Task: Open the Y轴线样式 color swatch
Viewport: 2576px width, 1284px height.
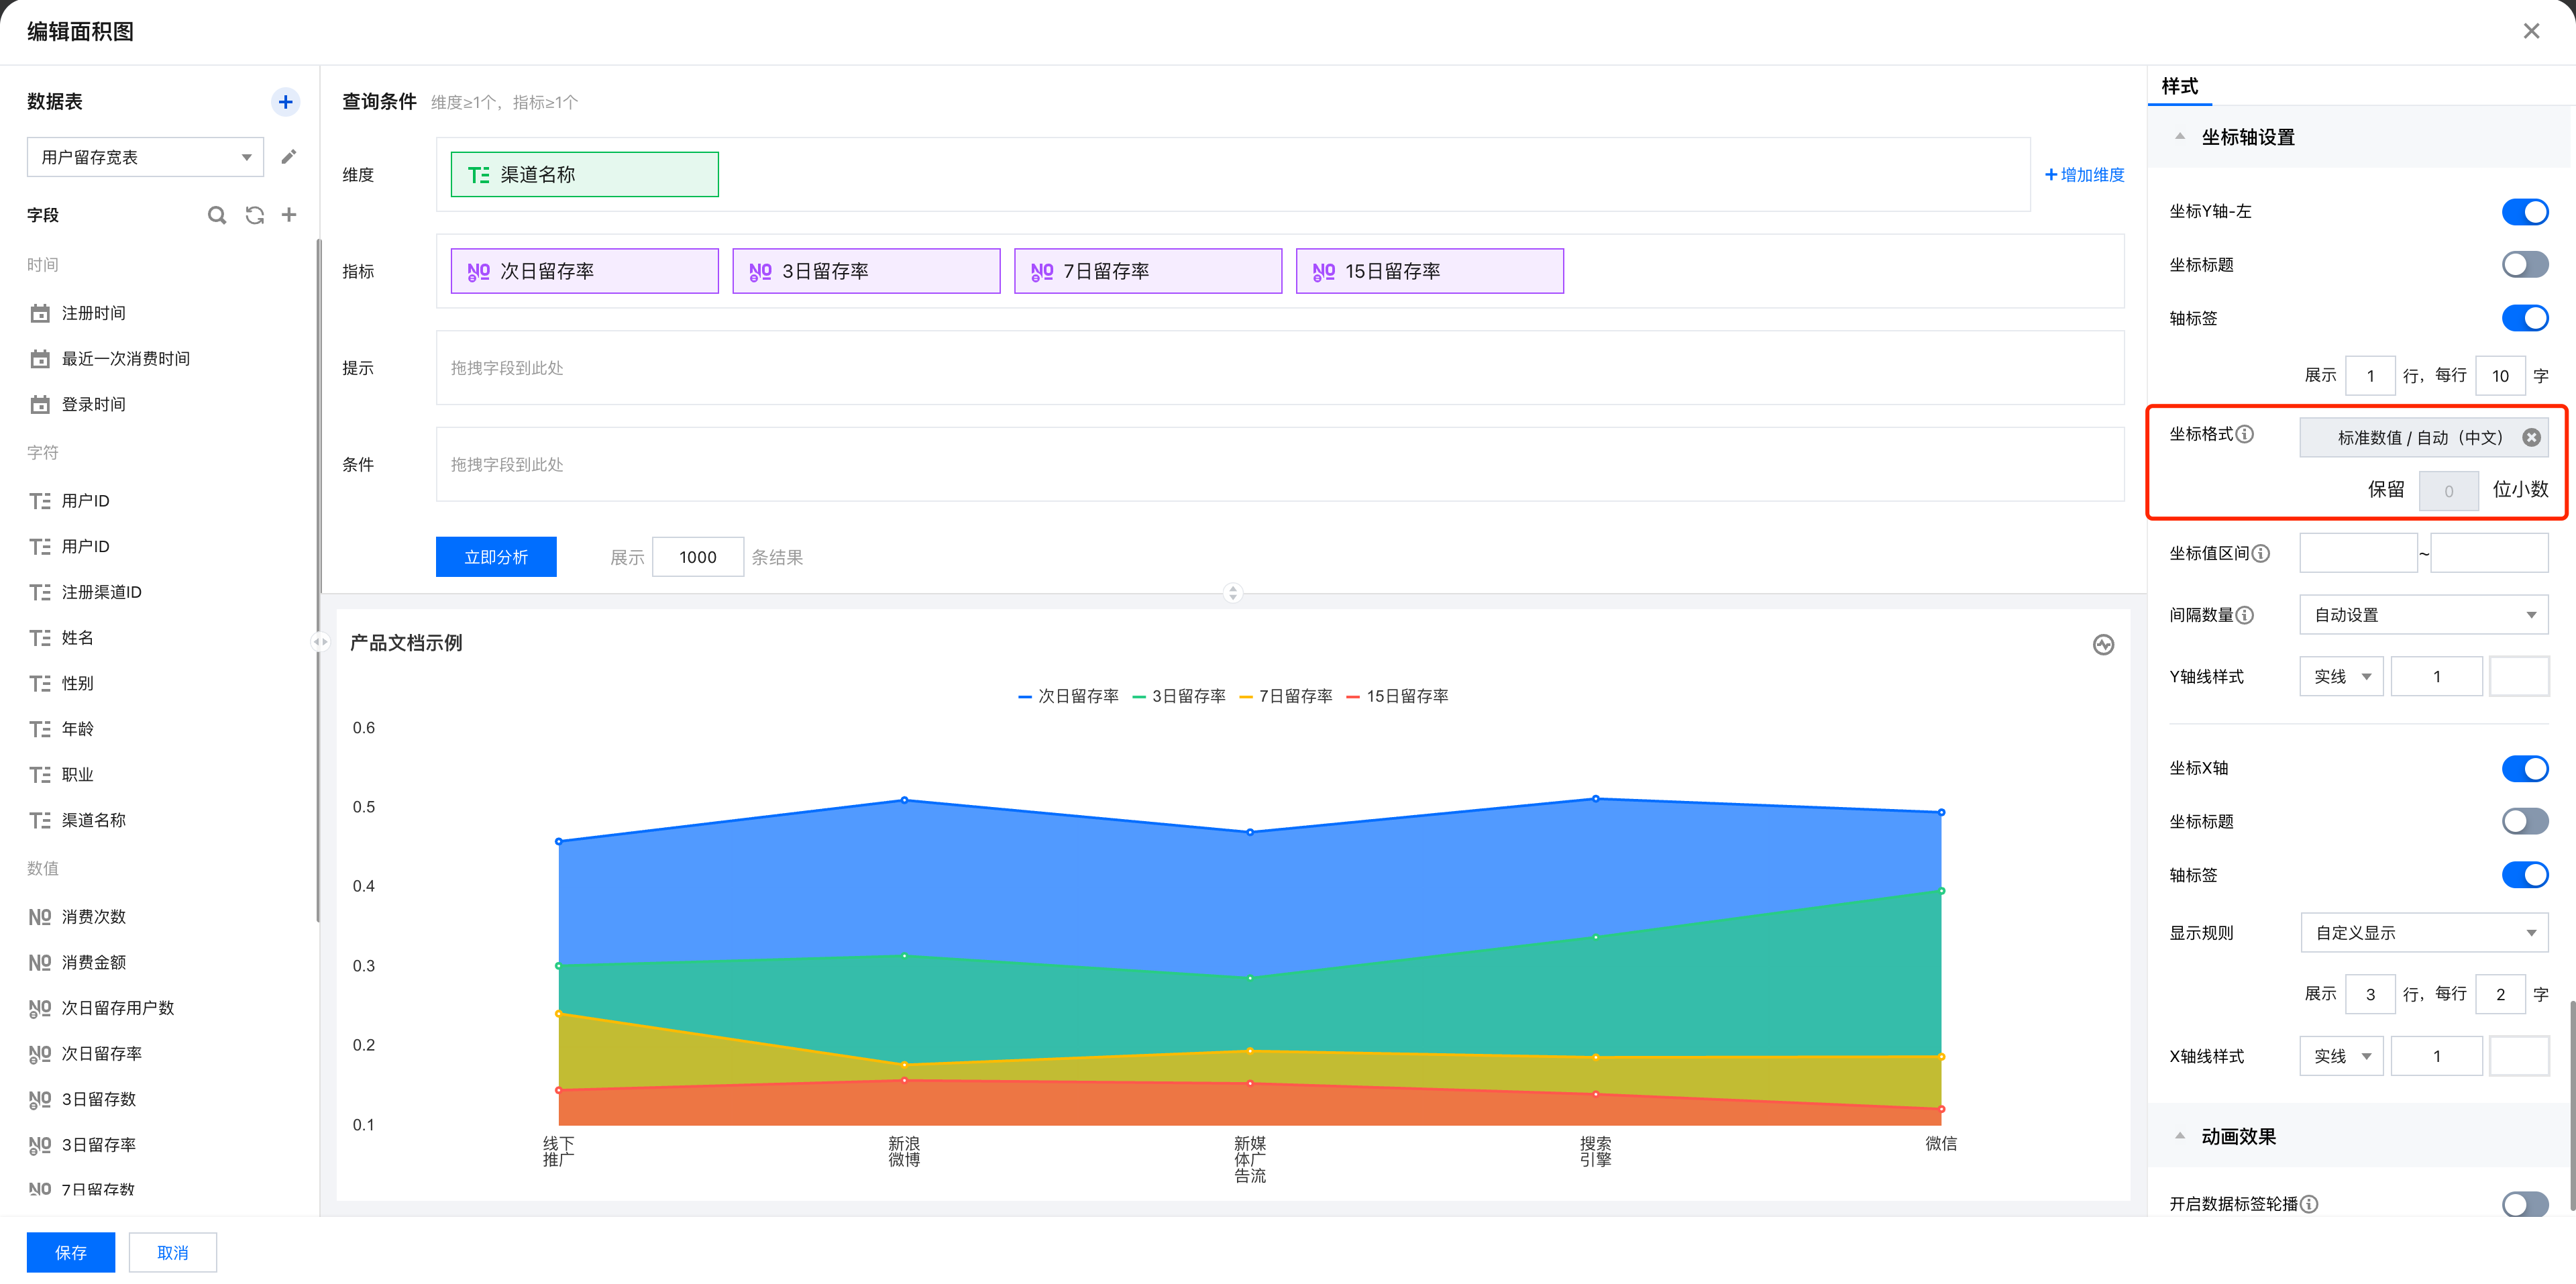Action: pos(2518,677)
